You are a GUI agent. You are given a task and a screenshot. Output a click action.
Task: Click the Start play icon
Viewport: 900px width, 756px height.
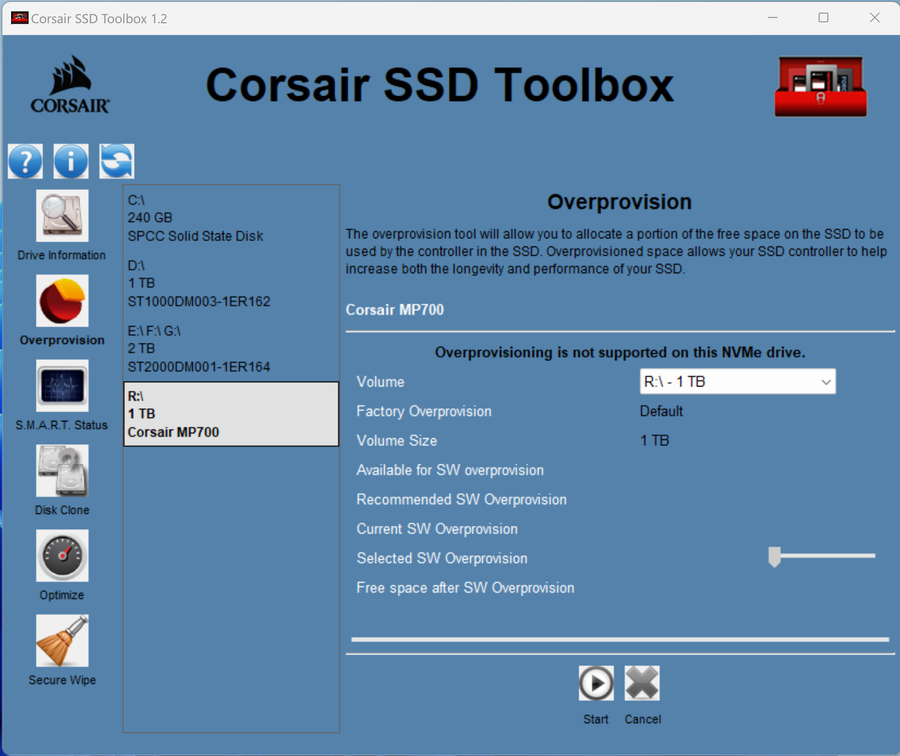[596, 683]
